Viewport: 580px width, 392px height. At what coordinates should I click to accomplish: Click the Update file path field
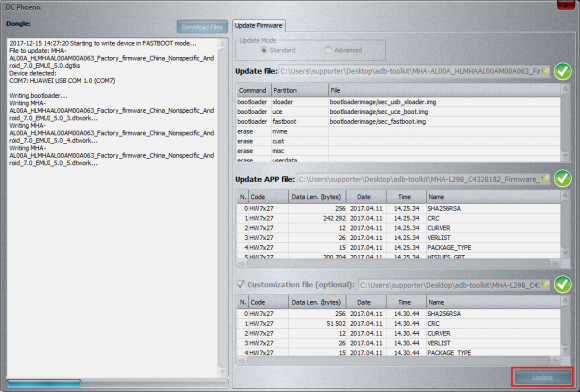click(410, 71)
